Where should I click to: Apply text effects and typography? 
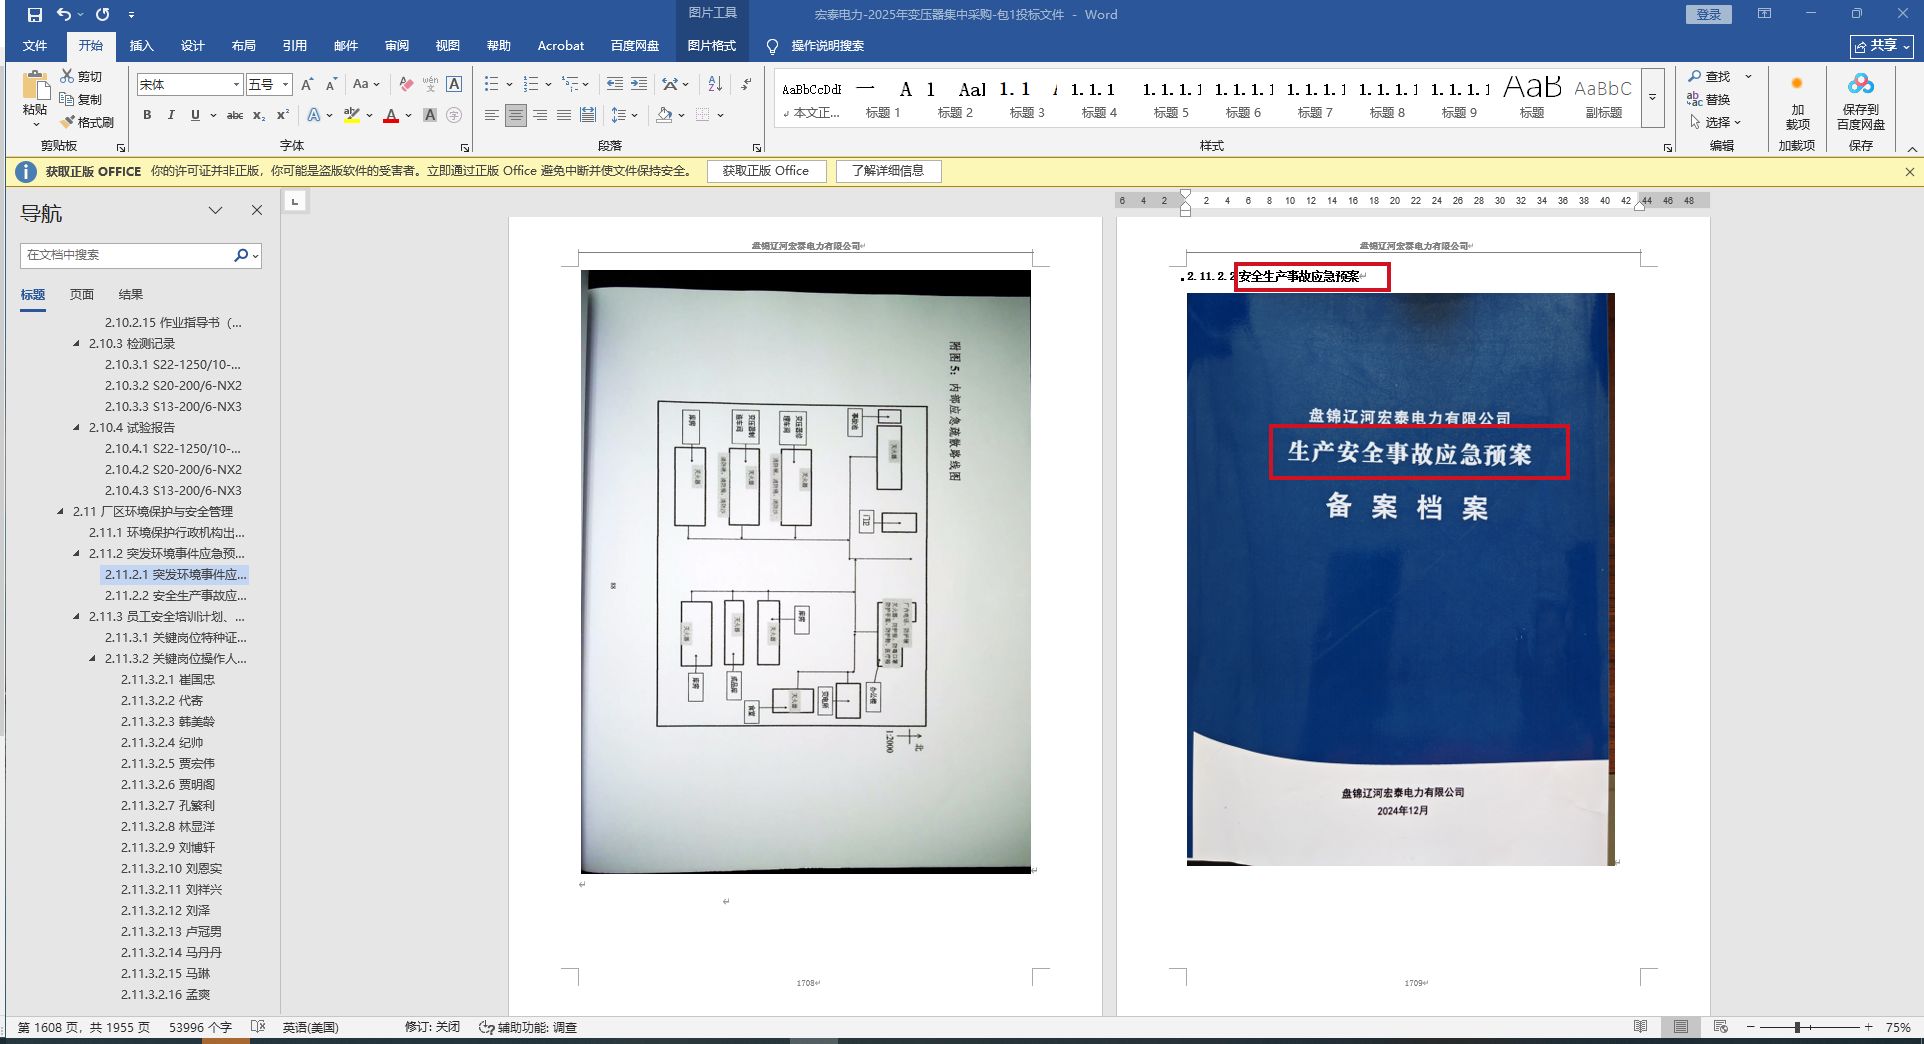pos(315,115)
